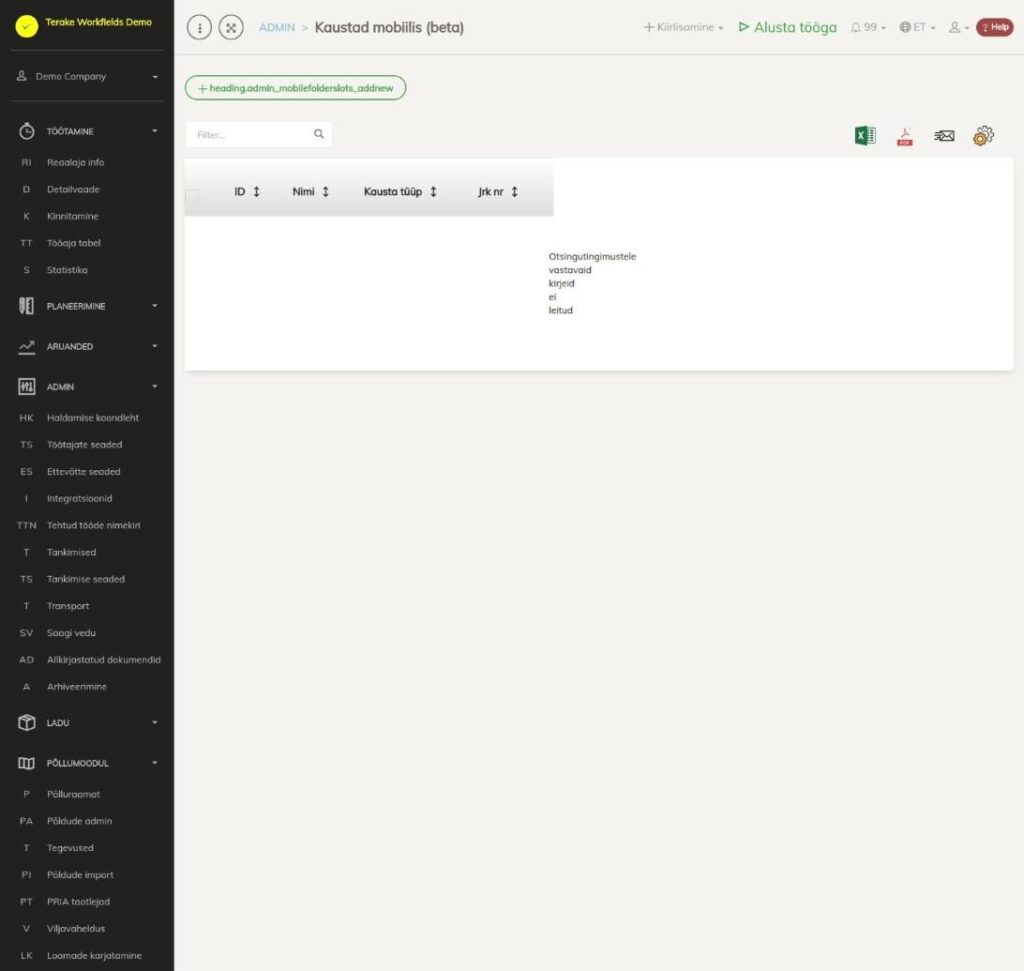The image size is (1024, 971).
Task: Open Ettevõtte seaded menu item
Action: (x=84, y=471)
